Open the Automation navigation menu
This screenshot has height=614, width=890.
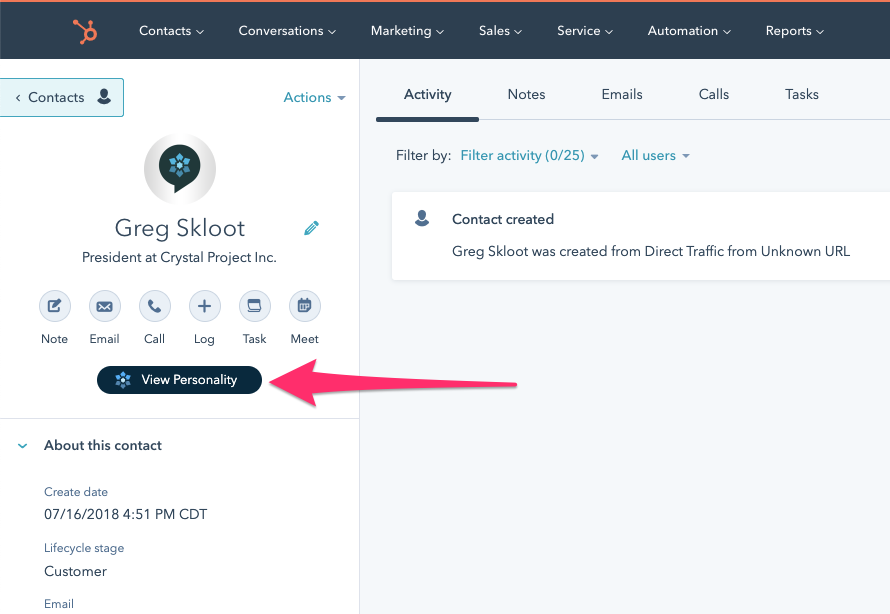point(689,31)
